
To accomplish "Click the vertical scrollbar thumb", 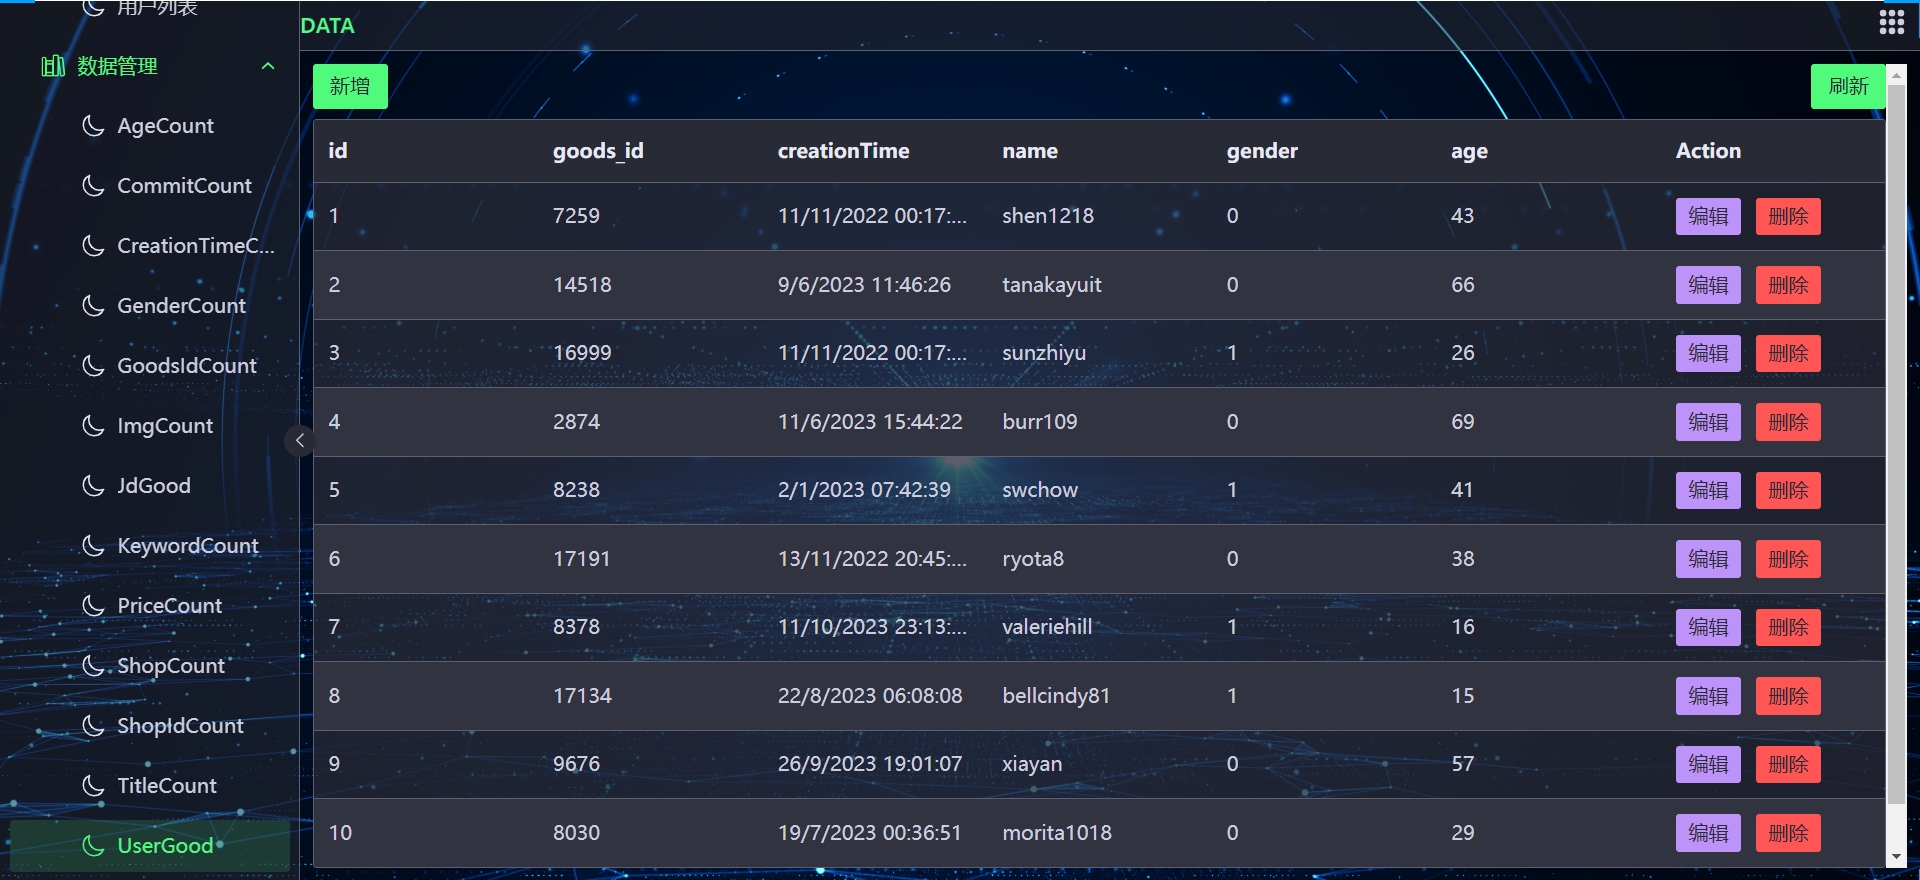I will 1896,444.
